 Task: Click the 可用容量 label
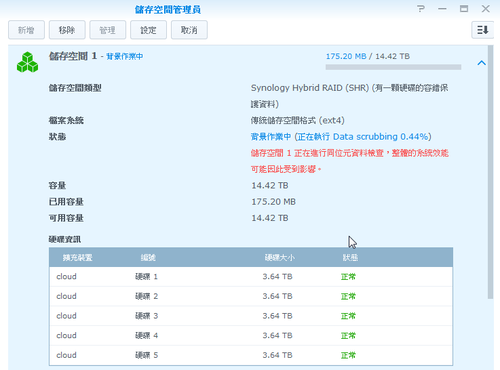66,218
